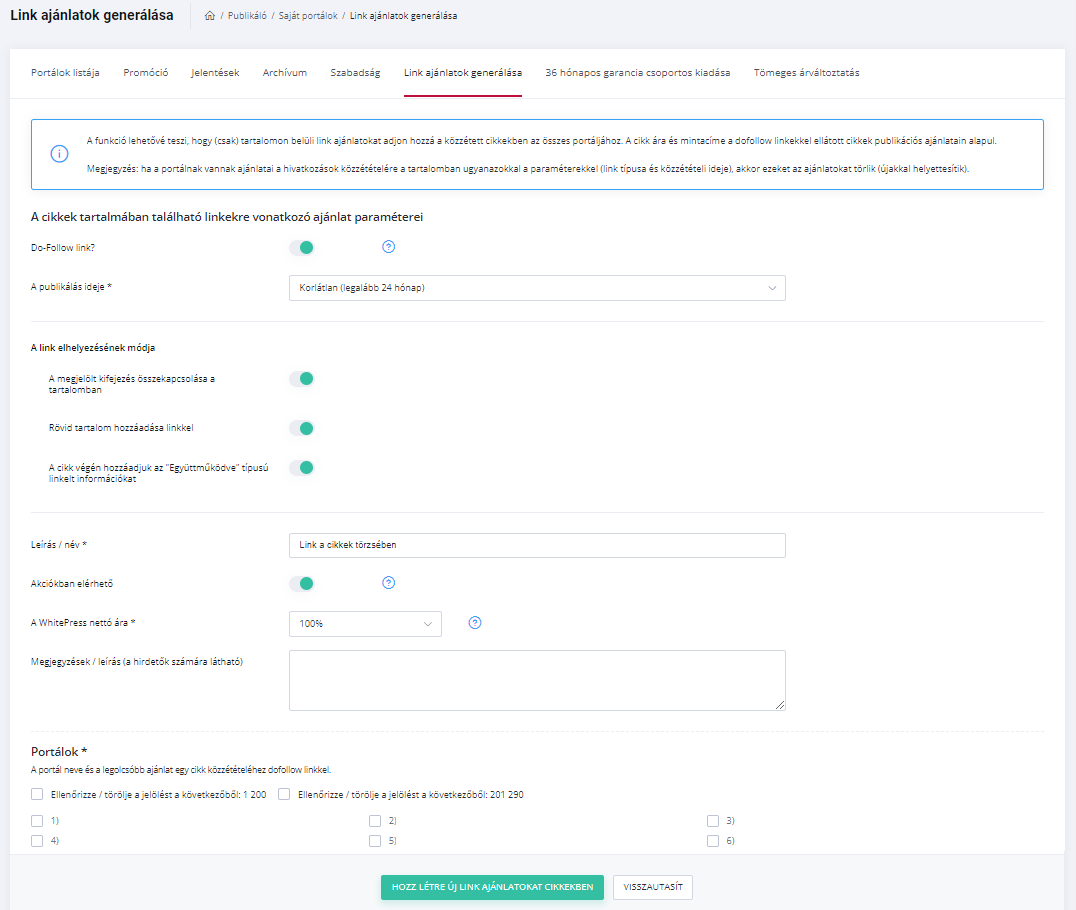Toggle the Akciókban elérhető switch
The width and height of the screenshot is (1076, 910).
click(301, 584)
